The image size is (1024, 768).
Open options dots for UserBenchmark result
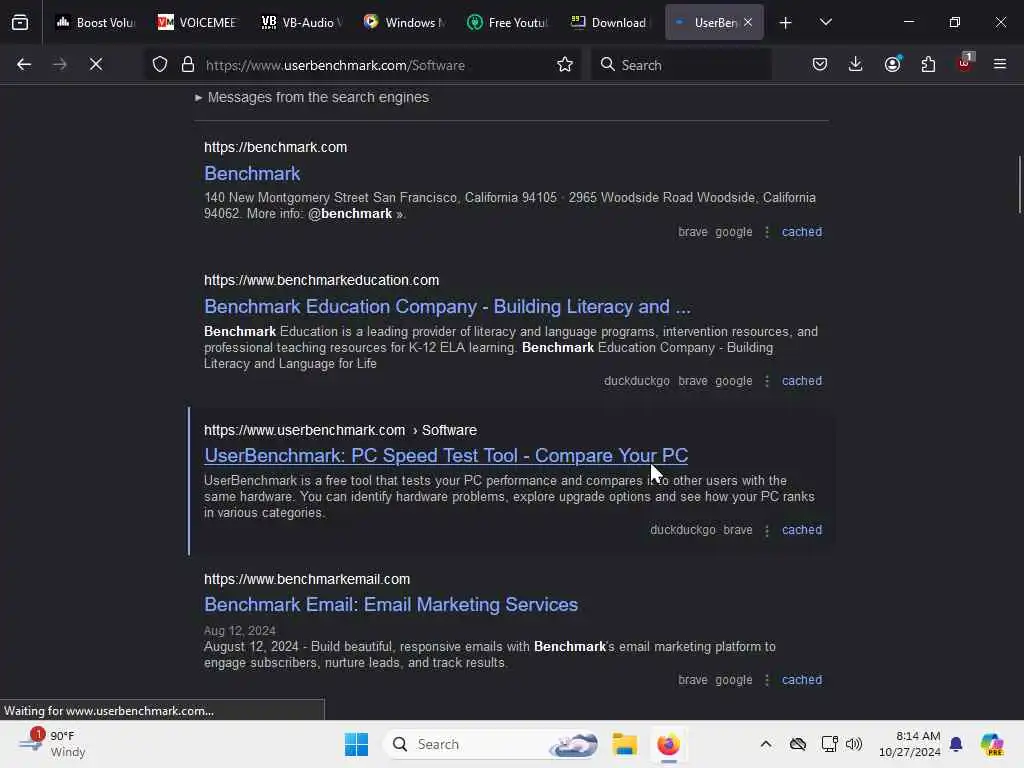[767, 530]
